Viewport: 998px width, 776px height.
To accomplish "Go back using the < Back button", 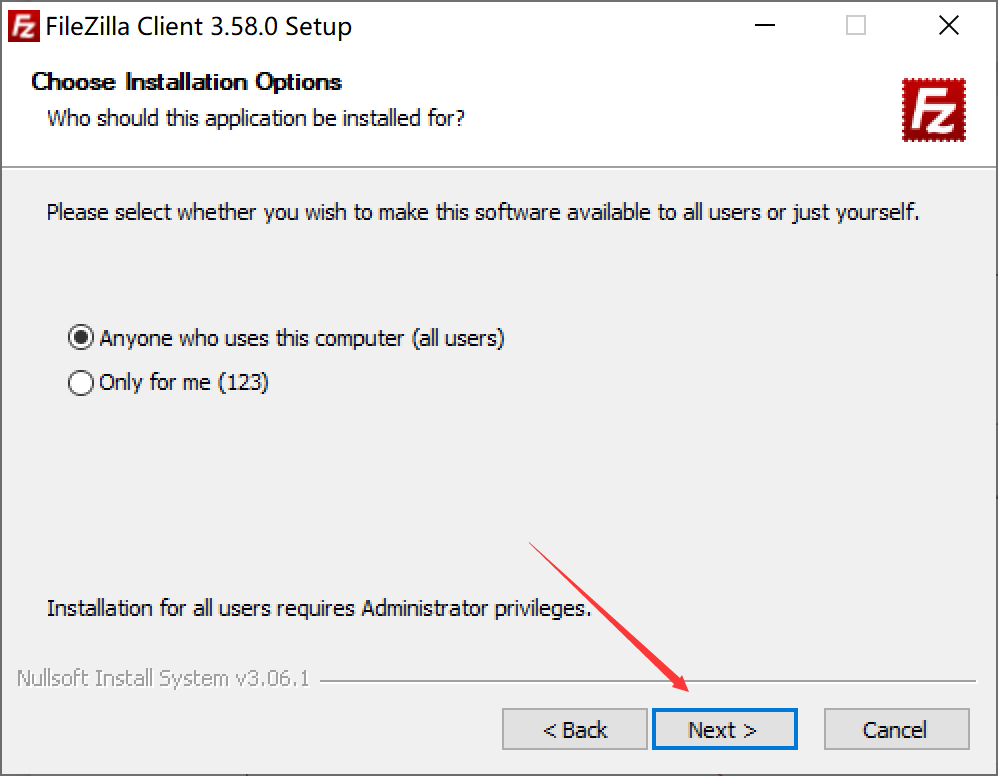I will (x=575, y=729).
